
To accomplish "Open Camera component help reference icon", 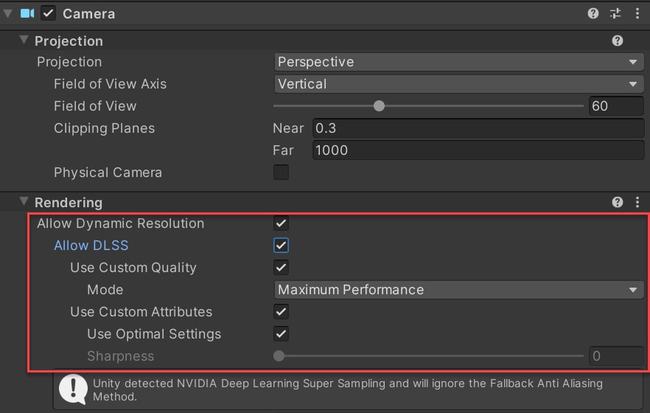I will click(x=594, y=14).
